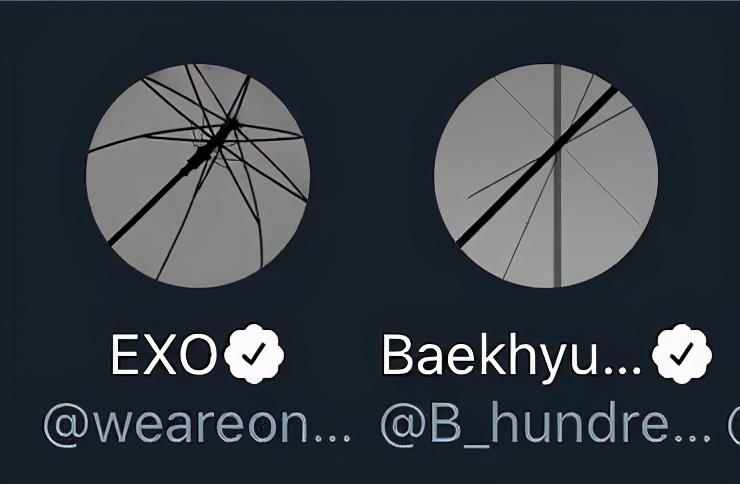Click the thick umbrella shaft in EXO's avatar
The width and height of the screenshot is (740, 484).
tap(172, 182)
